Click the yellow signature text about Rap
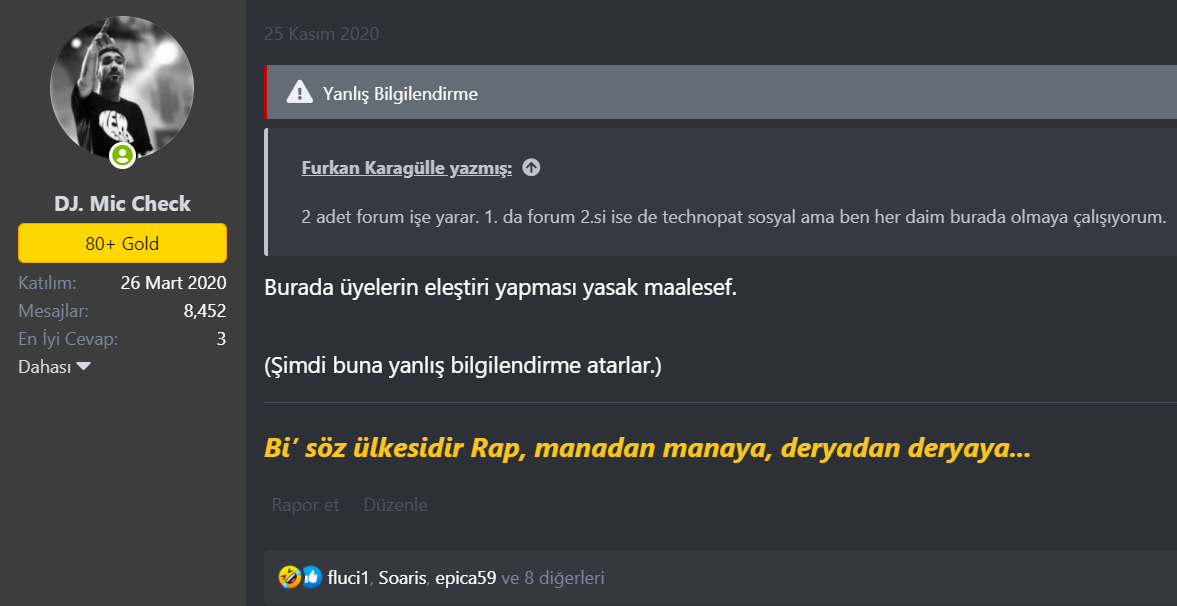Screen dimensions: 1177x606 (647, 448)
